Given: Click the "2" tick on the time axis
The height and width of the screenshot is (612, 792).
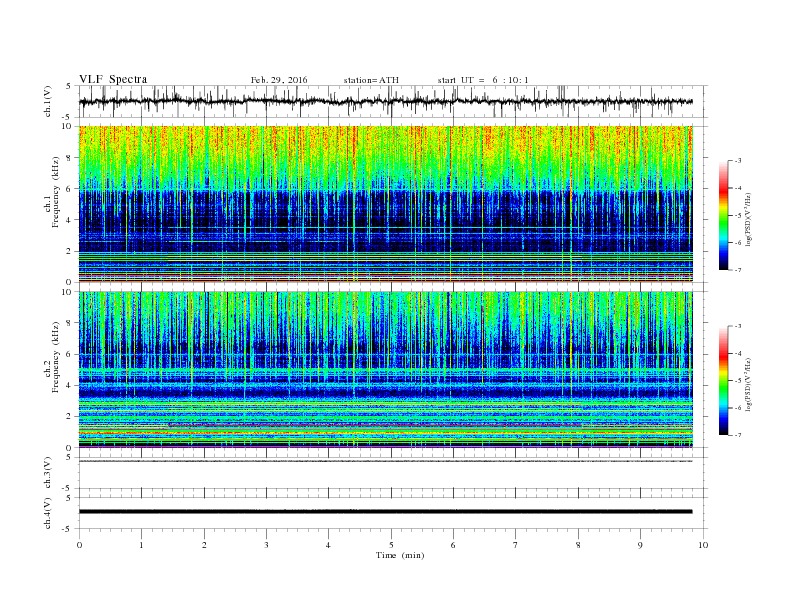Looking at the screenshot, I should [x=204, y=545].
